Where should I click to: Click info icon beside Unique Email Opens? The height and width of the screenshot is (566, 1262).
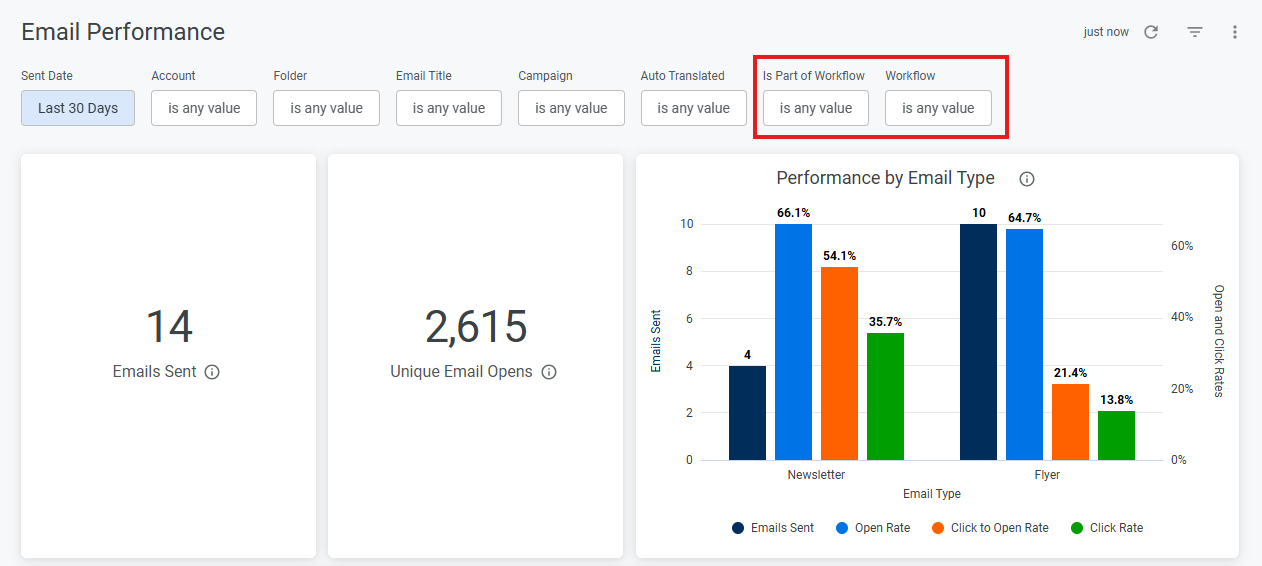549,372
